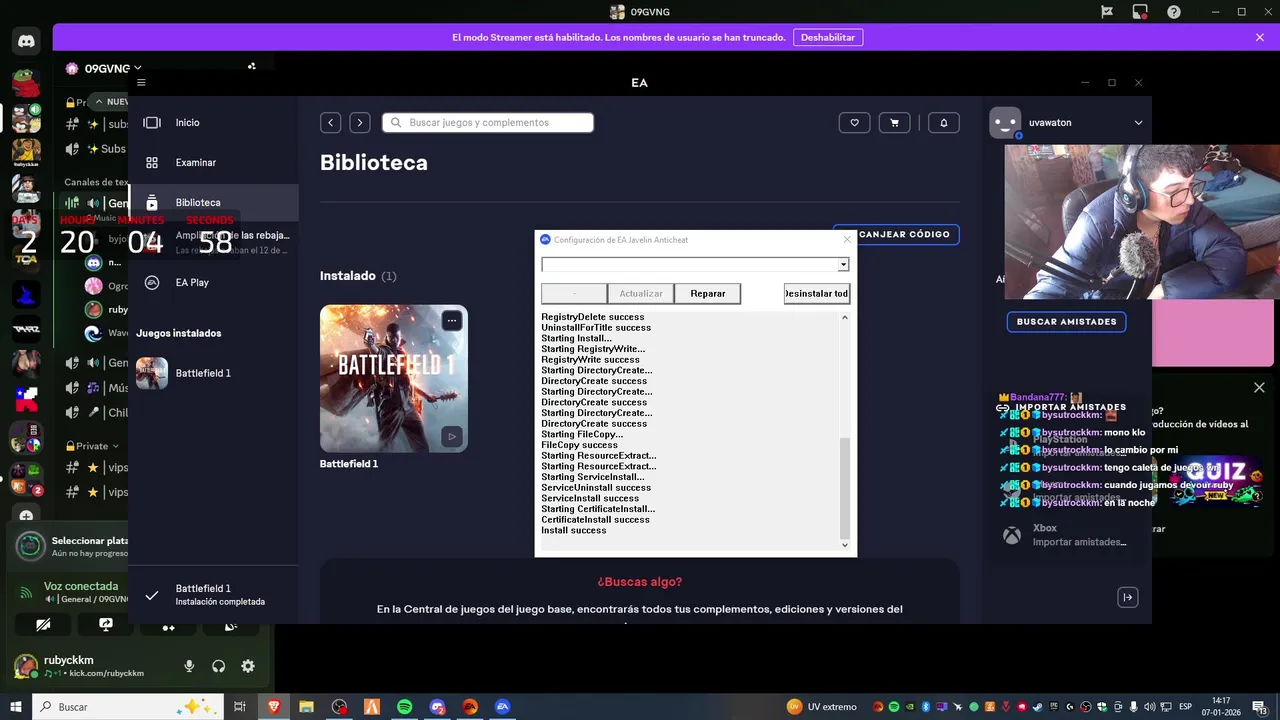Open EA notifications bell

tap(944, 122)
